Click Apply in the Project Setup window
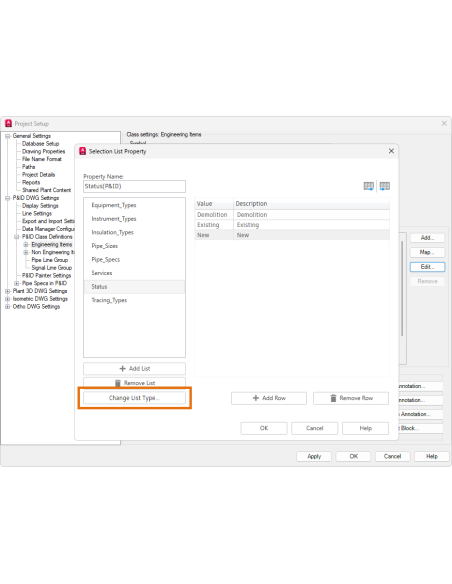 pos(314,457)
